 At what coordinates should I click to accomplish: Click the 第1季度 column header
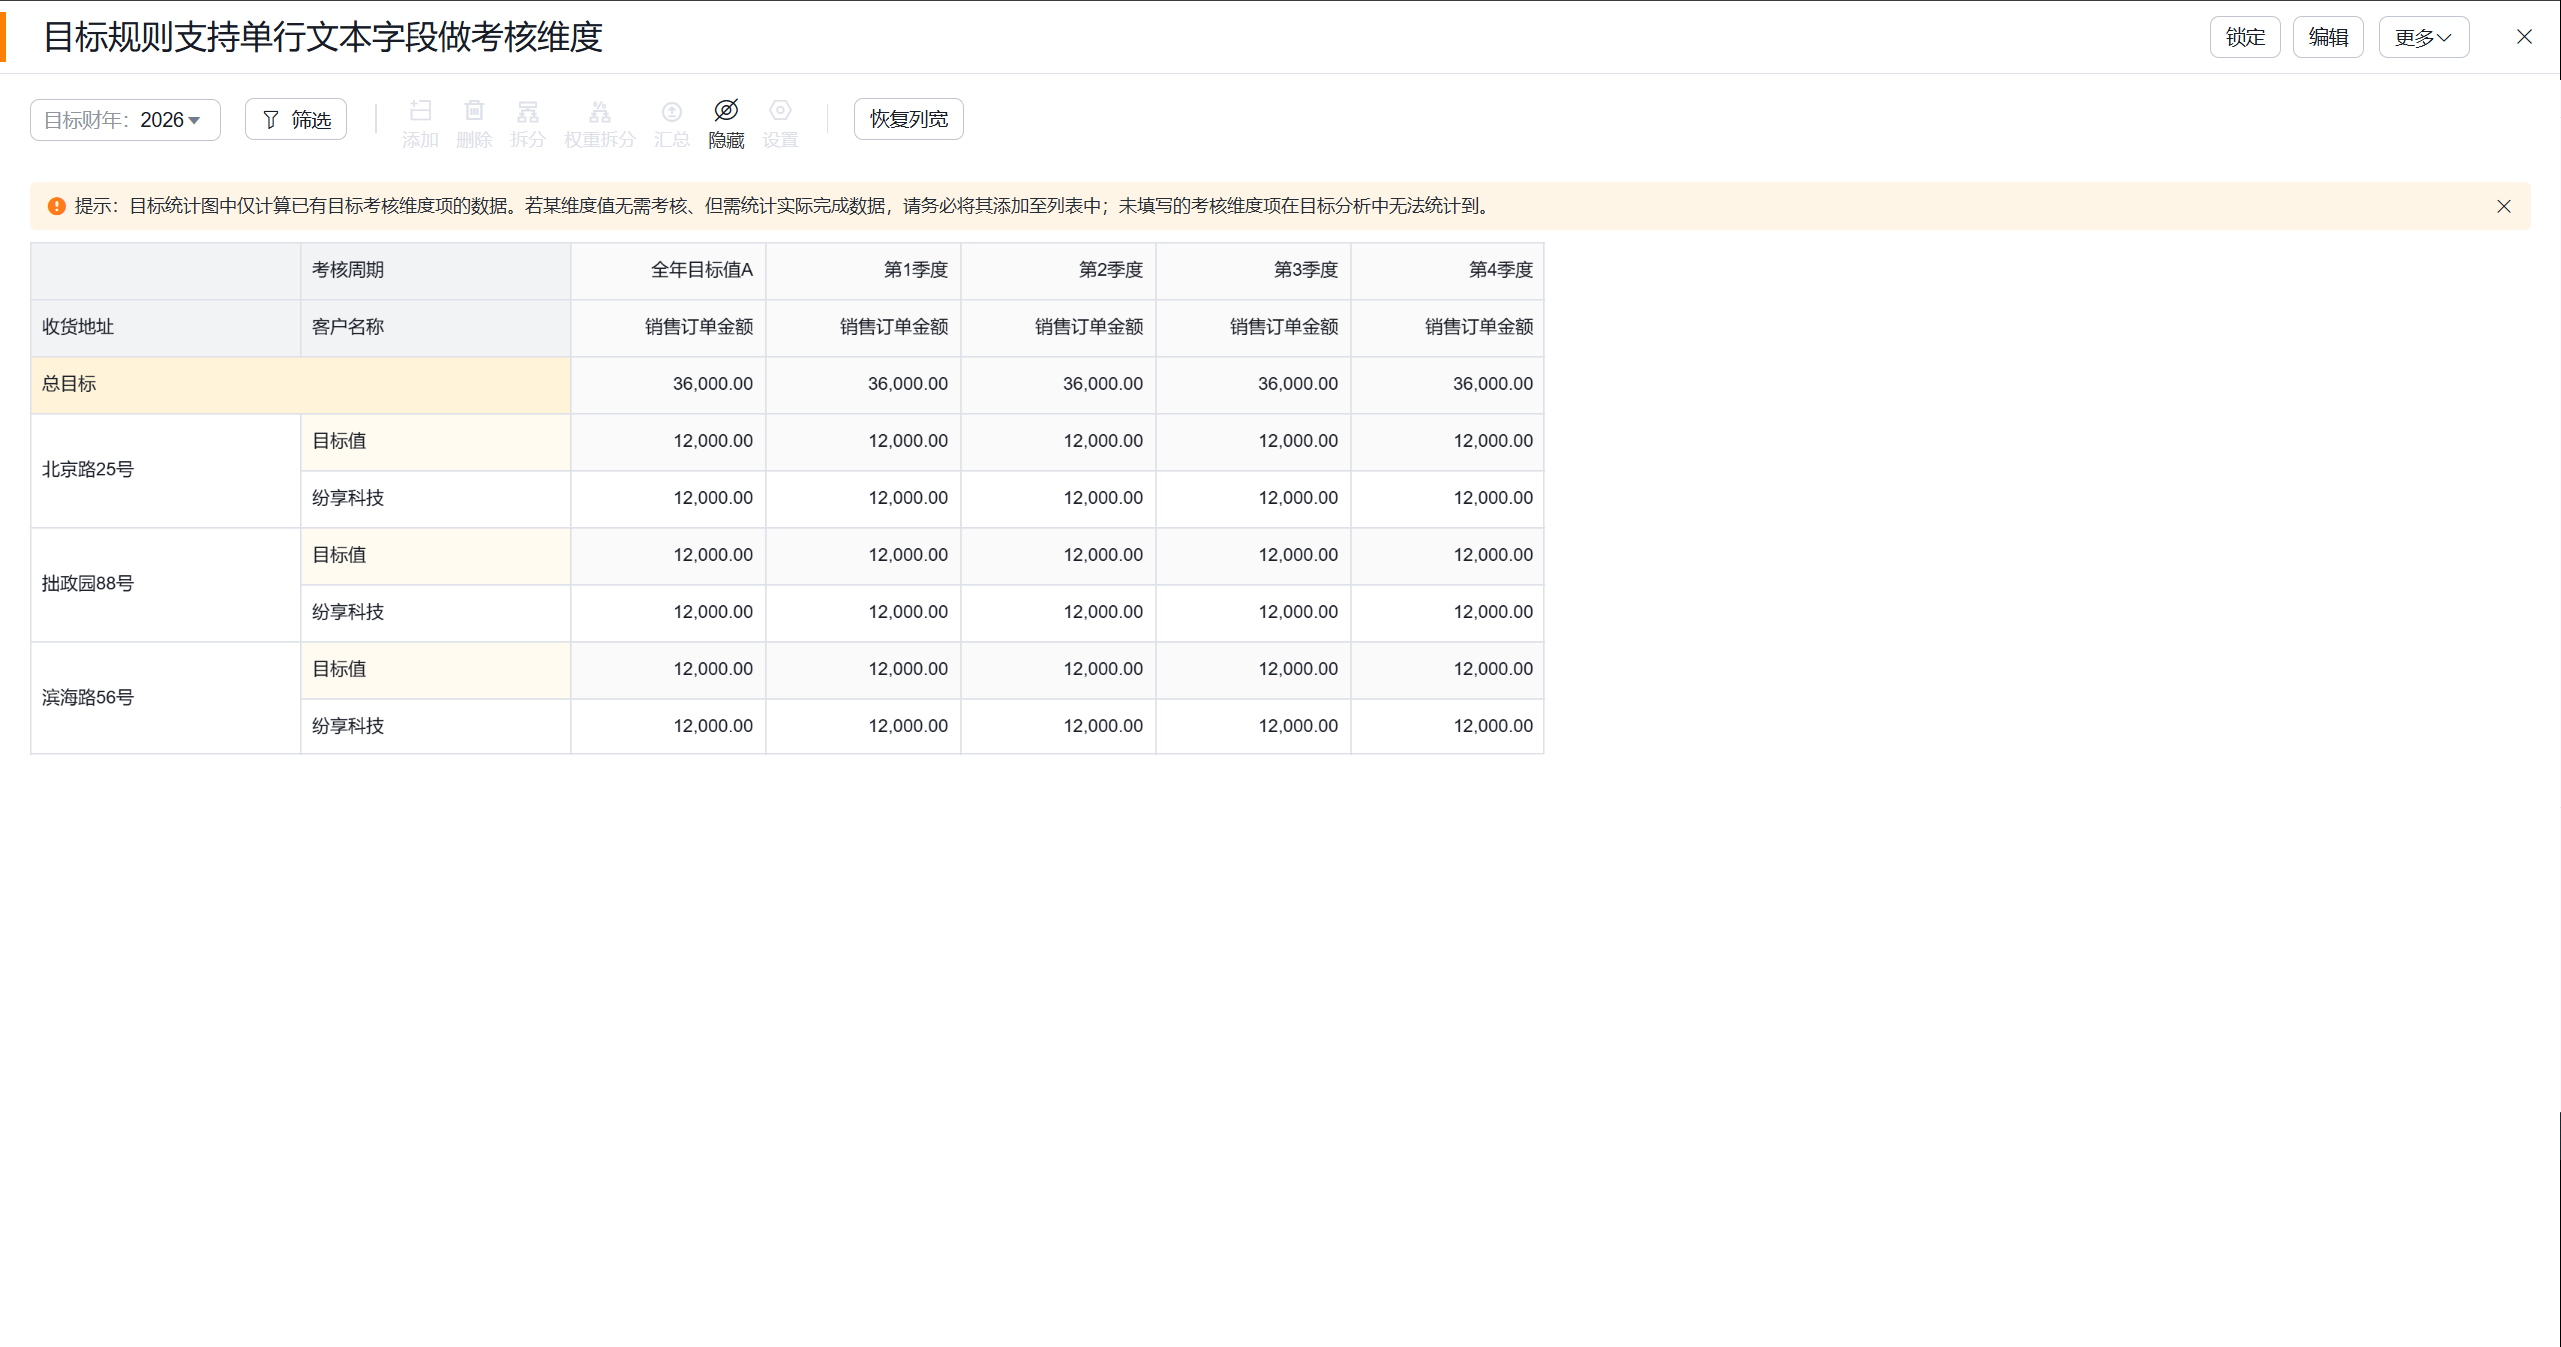click(x=863, y=271)
